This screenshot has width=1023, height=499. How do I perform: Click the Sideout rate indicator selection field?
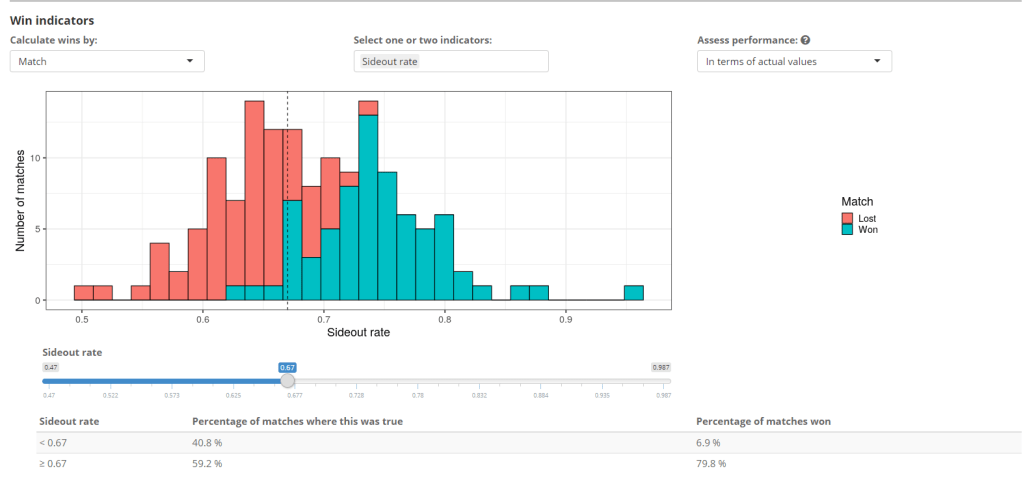[x=450, y=61]
